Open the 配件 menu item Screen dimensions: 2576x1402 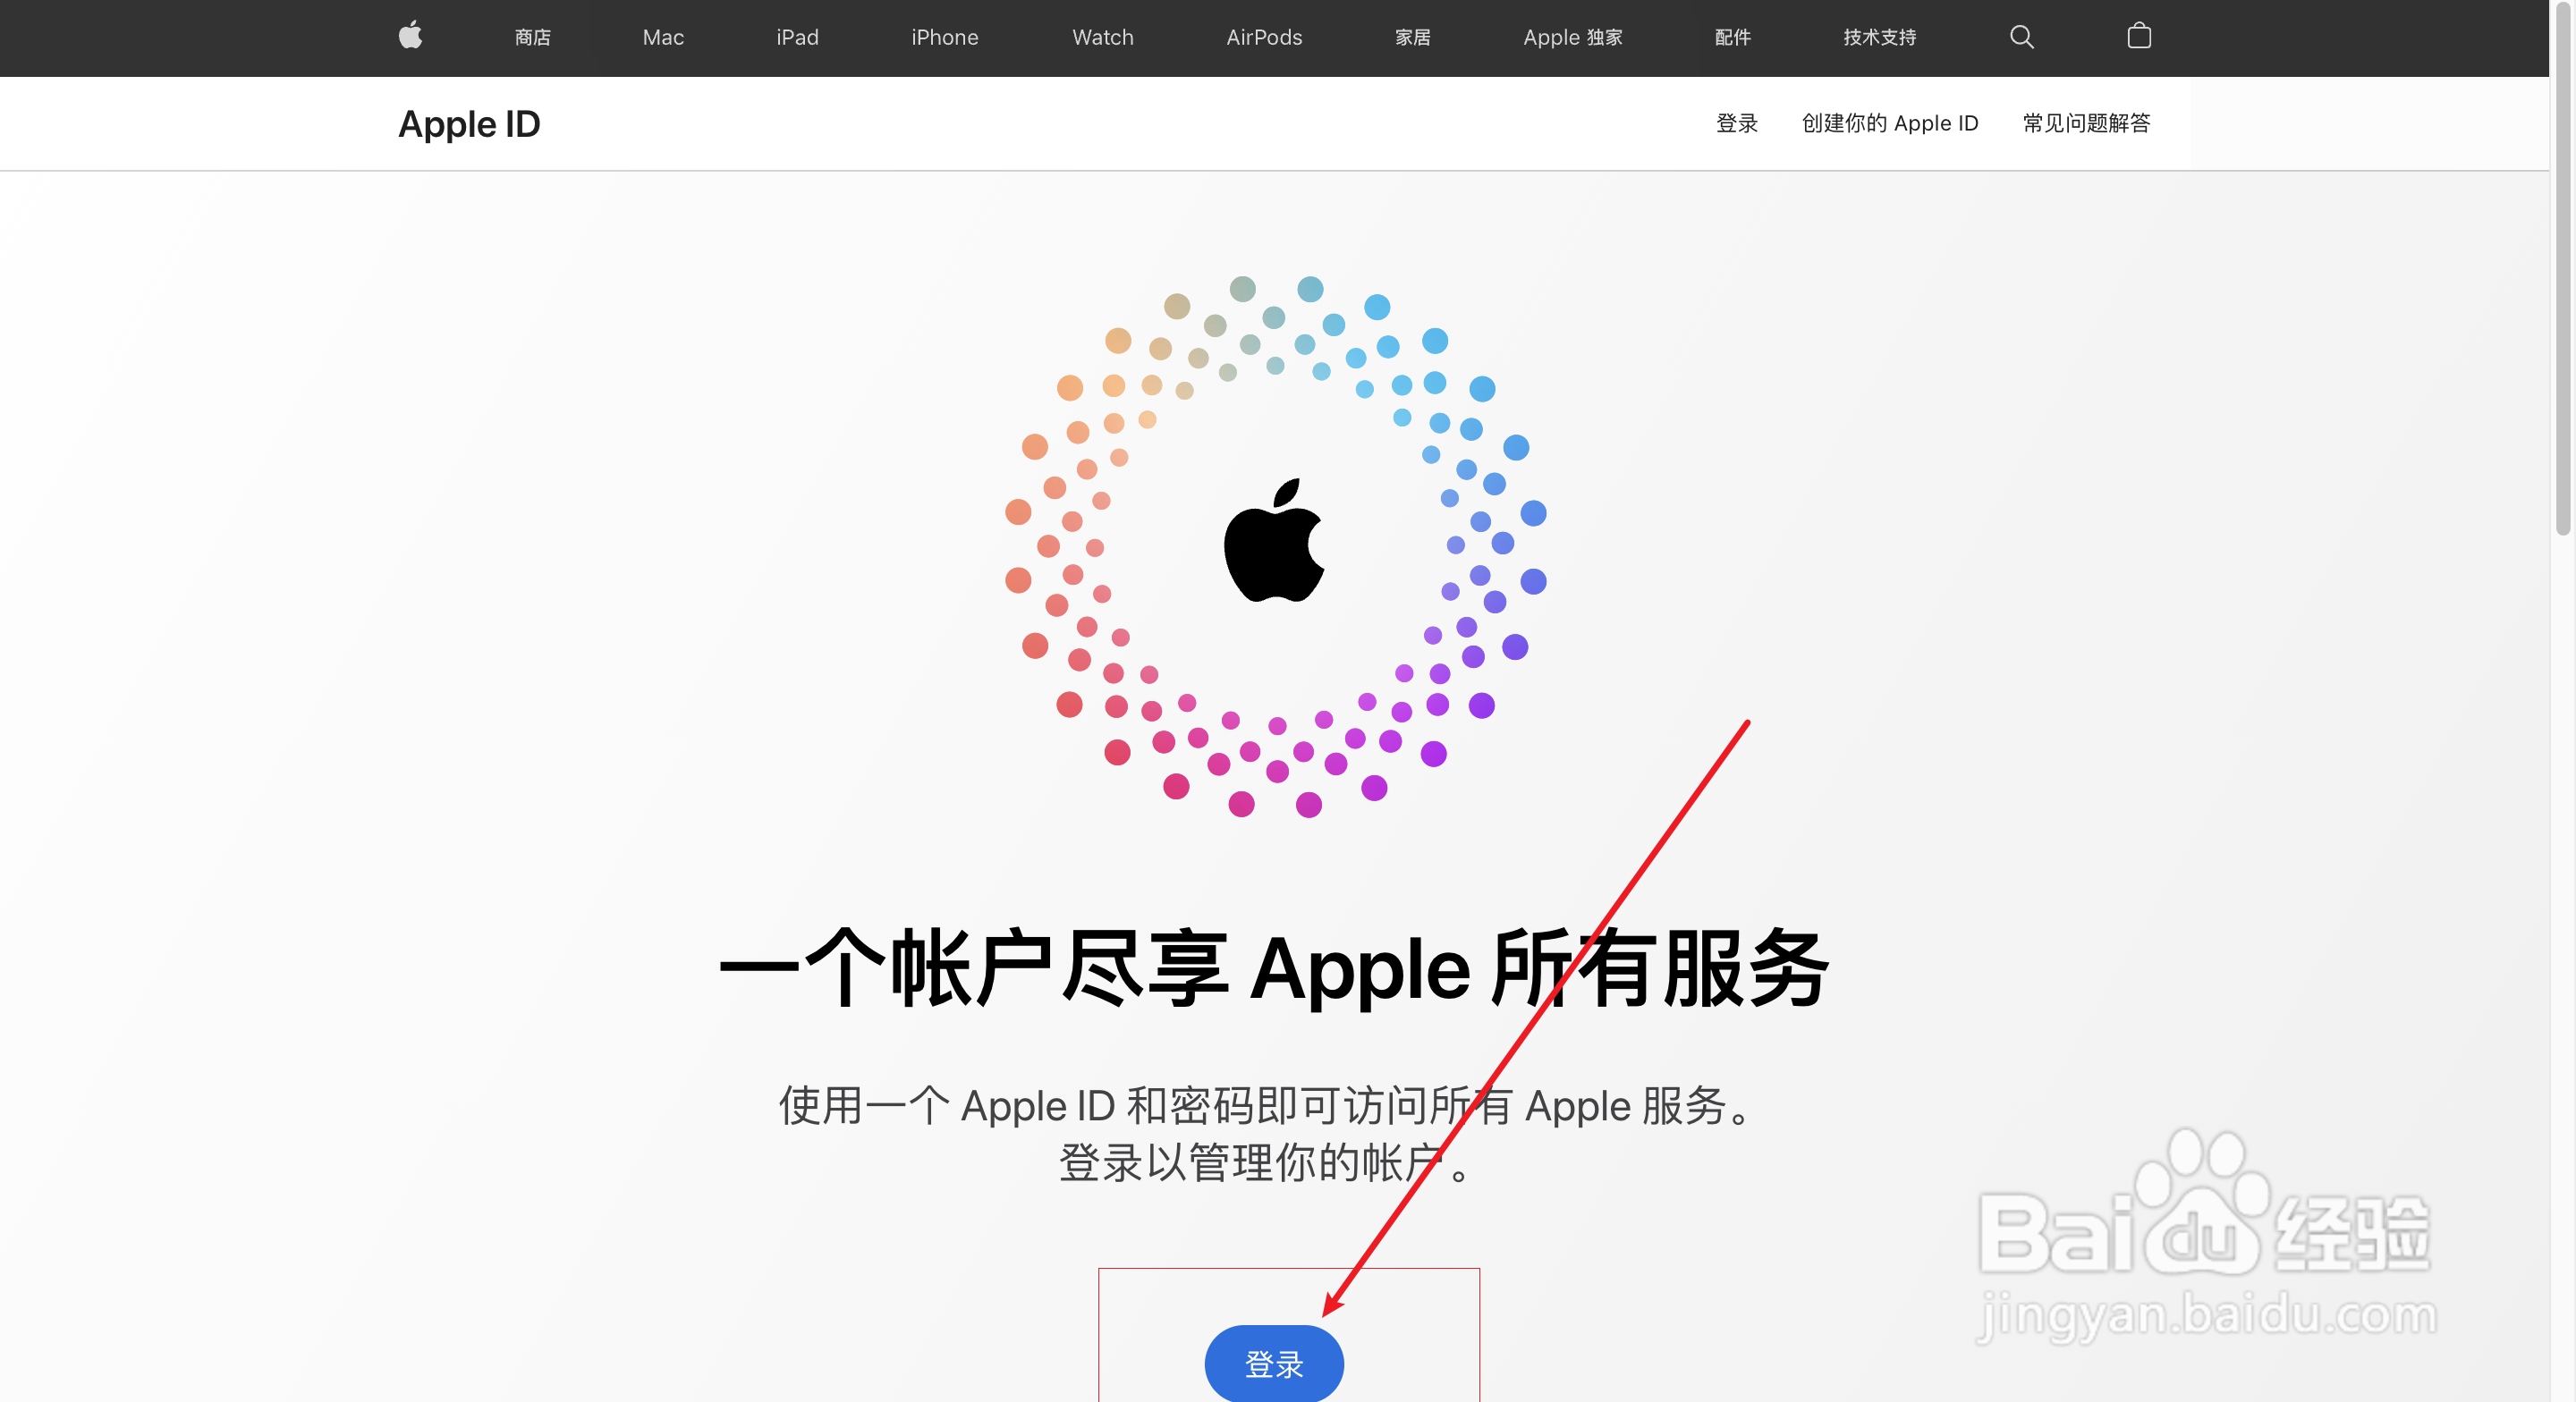1733,38
